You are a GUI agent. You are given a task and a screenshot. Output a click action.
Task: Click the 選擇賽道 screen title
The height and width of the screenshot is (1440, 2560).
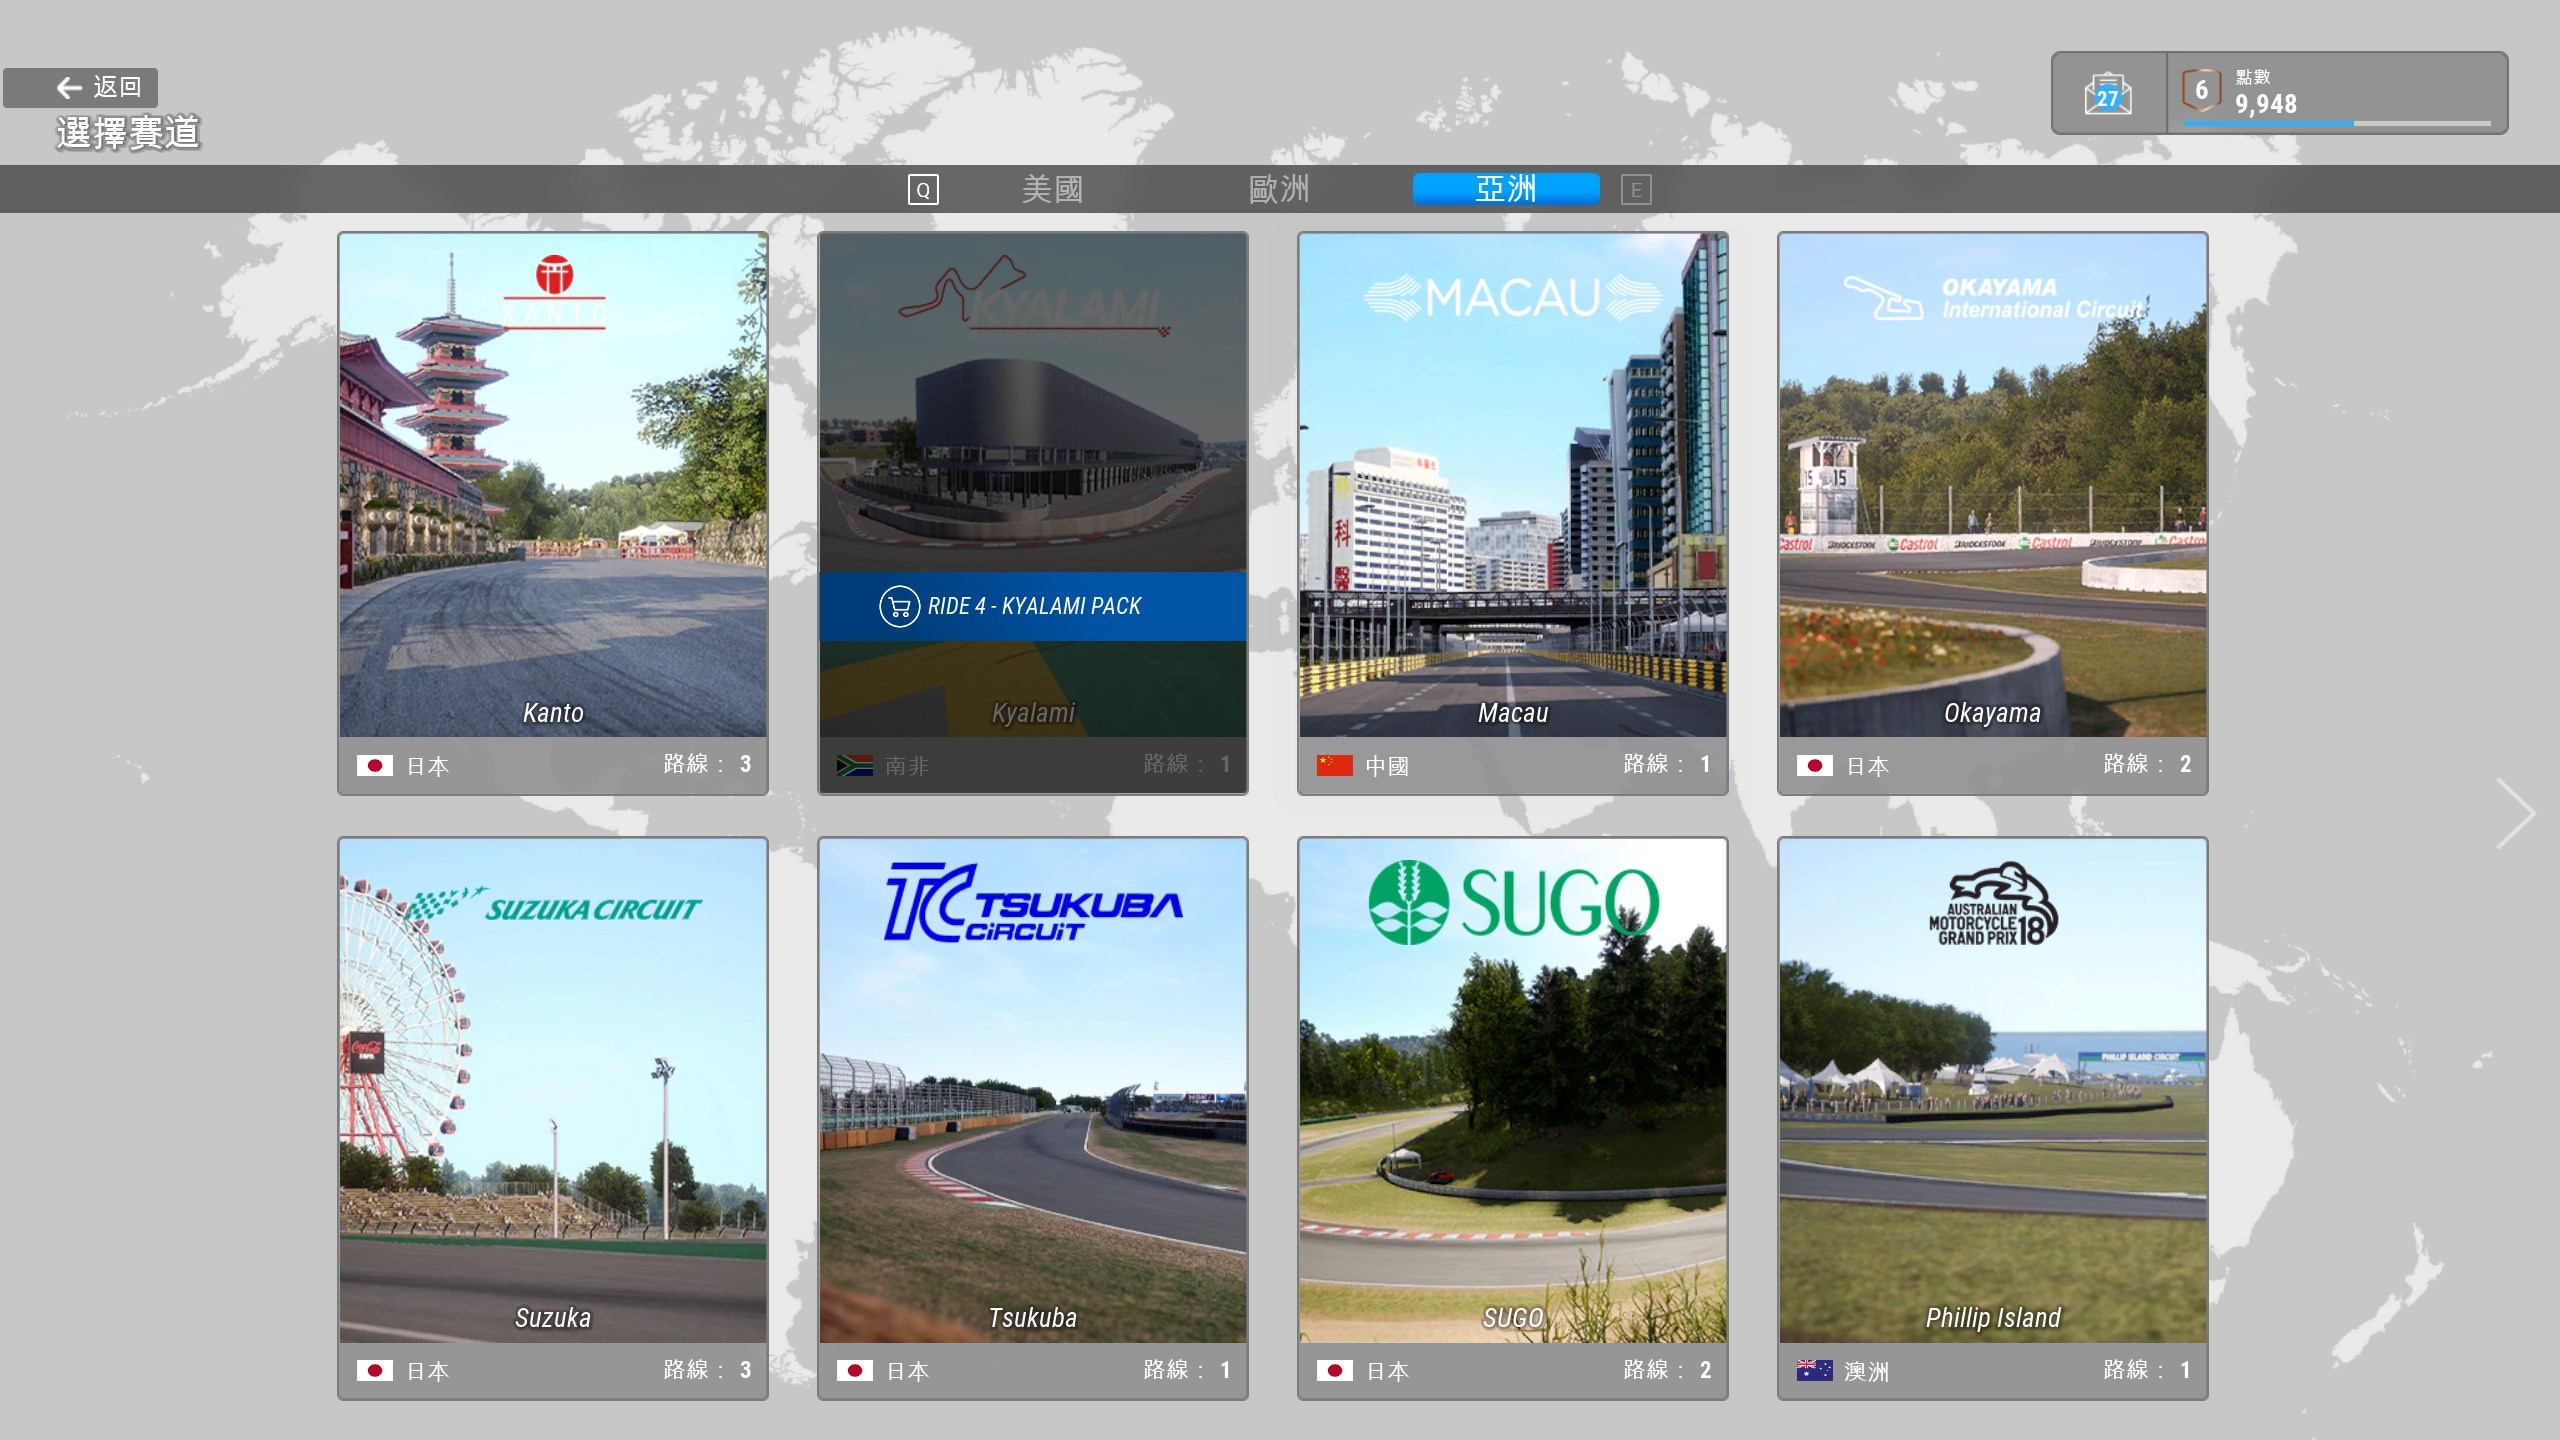click(x=128, y=134)
